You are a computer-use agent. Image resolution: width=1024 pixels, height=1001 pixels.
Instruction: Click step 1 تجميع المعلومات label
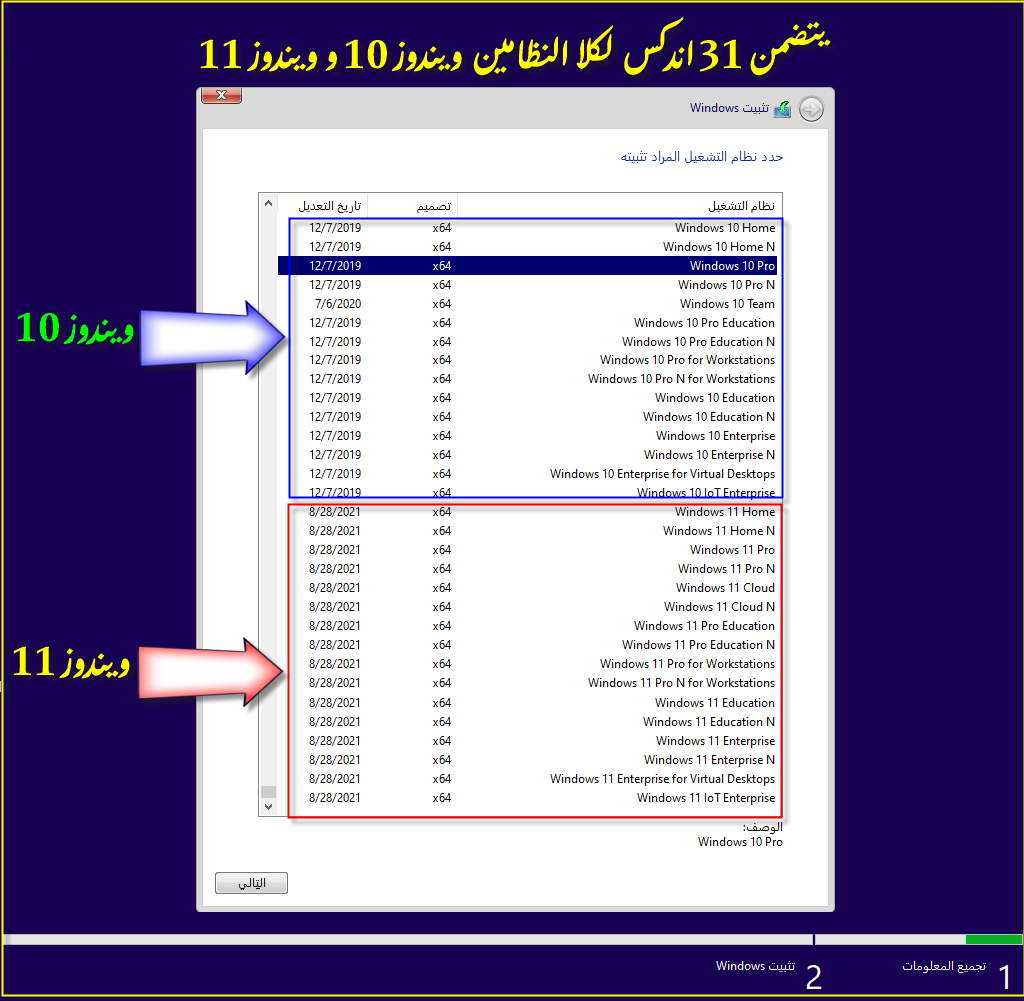pyautogui.click(x=944, y=966)
